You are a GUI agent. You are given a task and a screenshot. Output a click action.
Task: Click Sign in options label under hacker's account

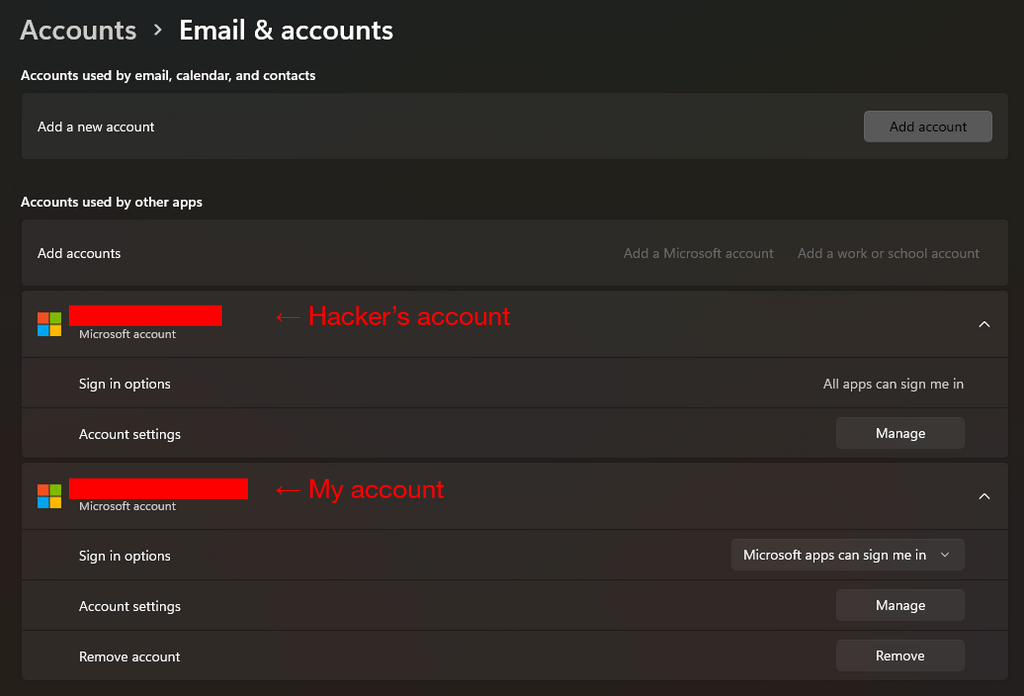tap(125, 384)
